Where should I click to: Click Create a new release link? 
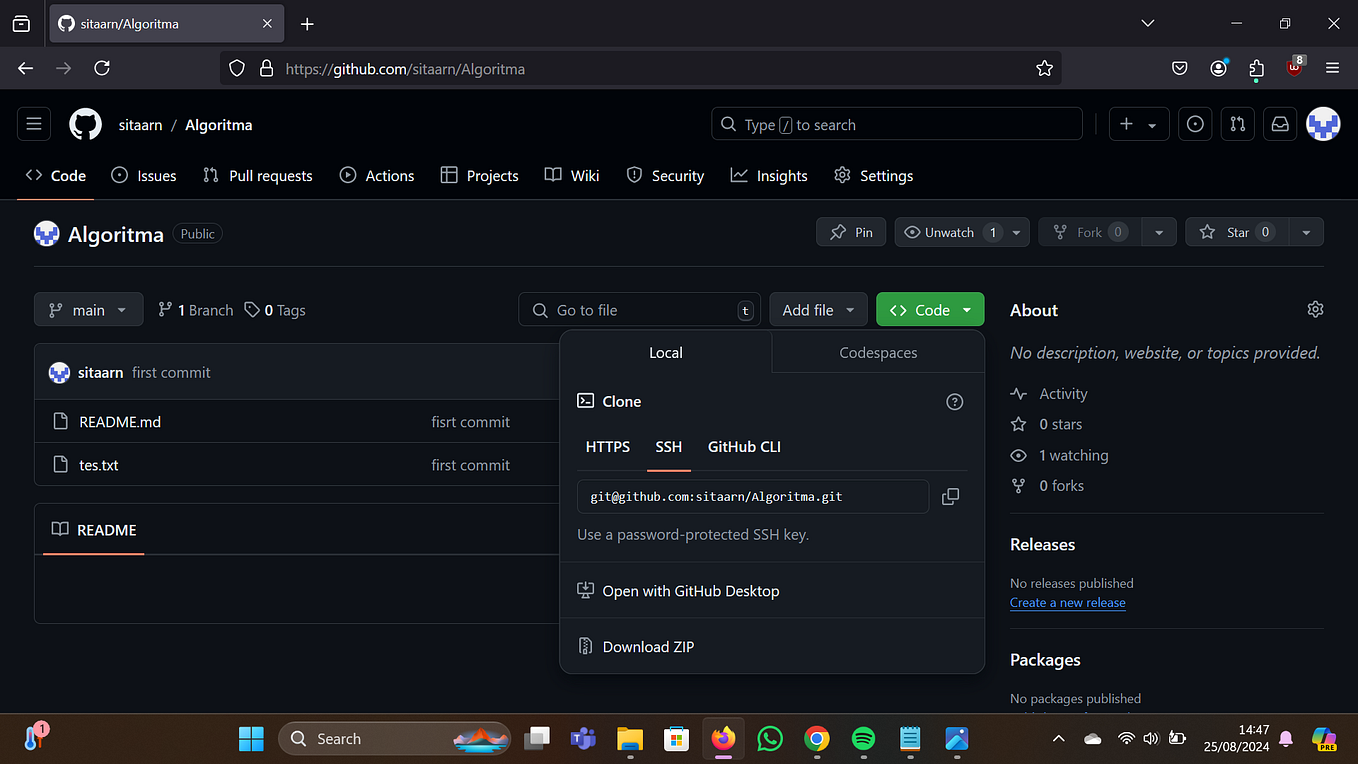[1067, 602]
